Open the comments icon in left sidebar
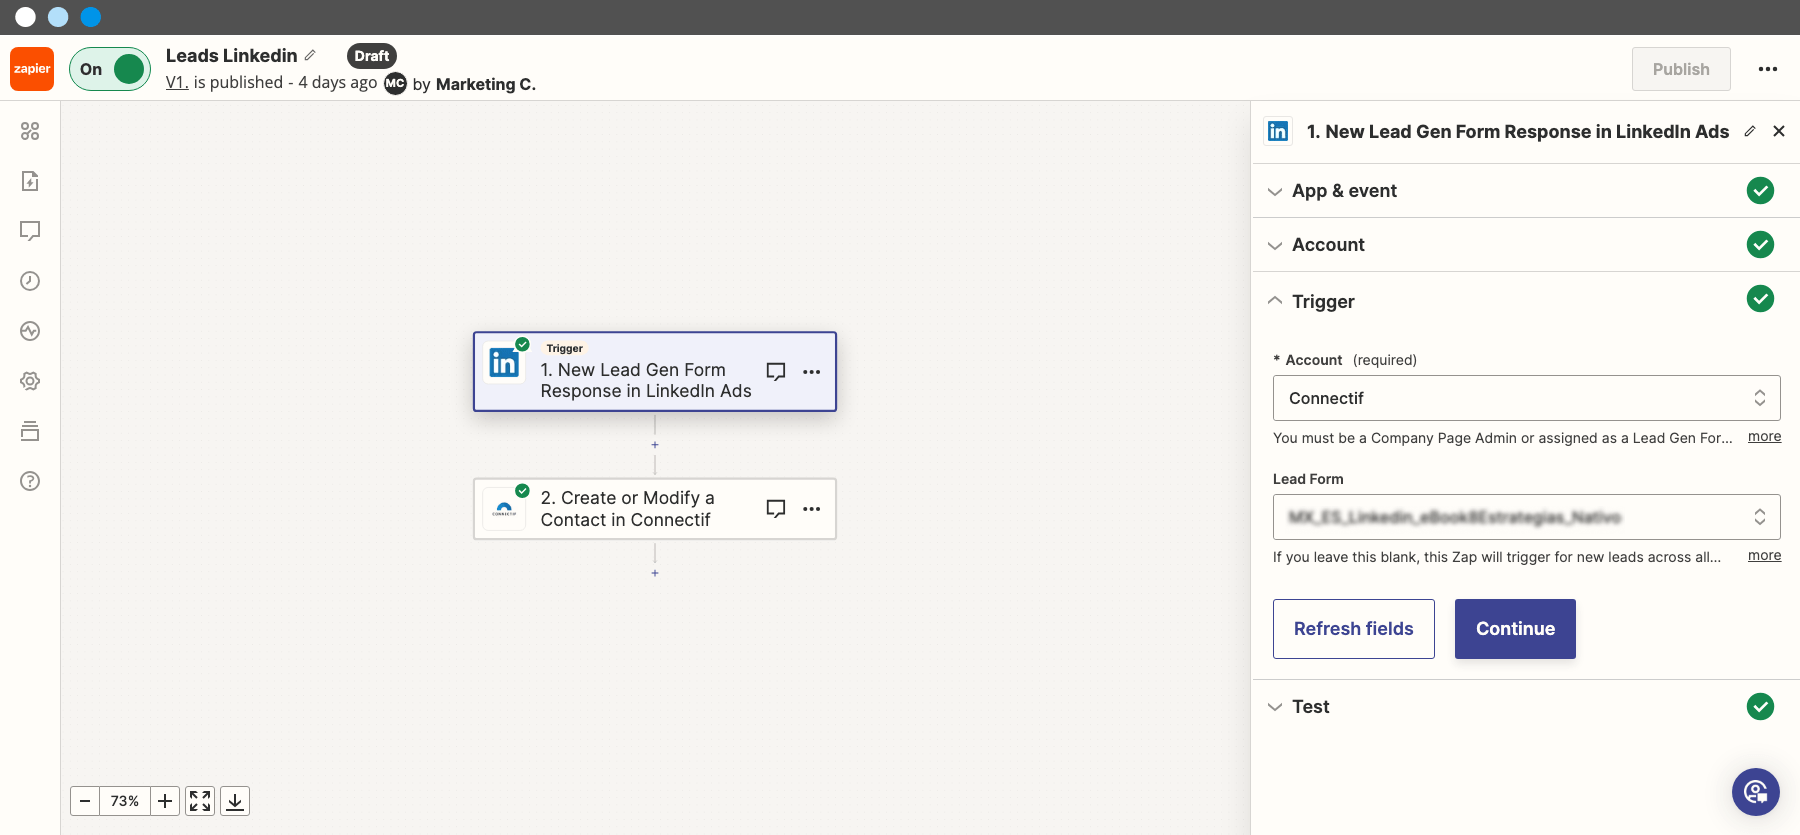 (30, 231)
